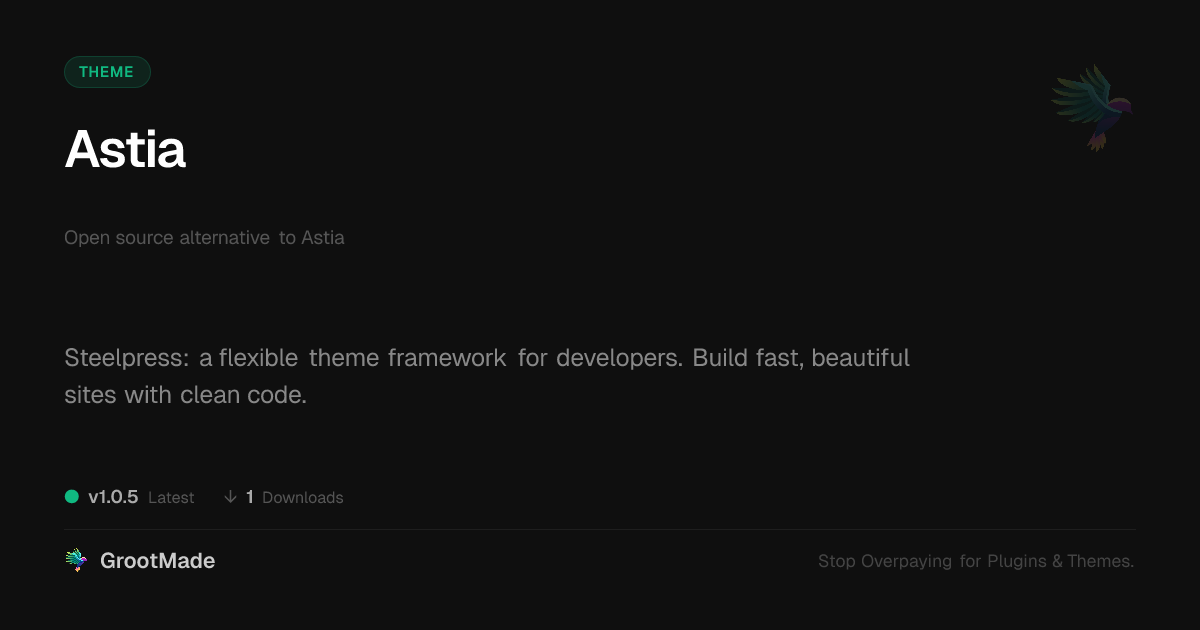Open the GrootMade brand name link
Viewport: 1200px width, 630px height.
pyautogui.click(x=157, y=561)
